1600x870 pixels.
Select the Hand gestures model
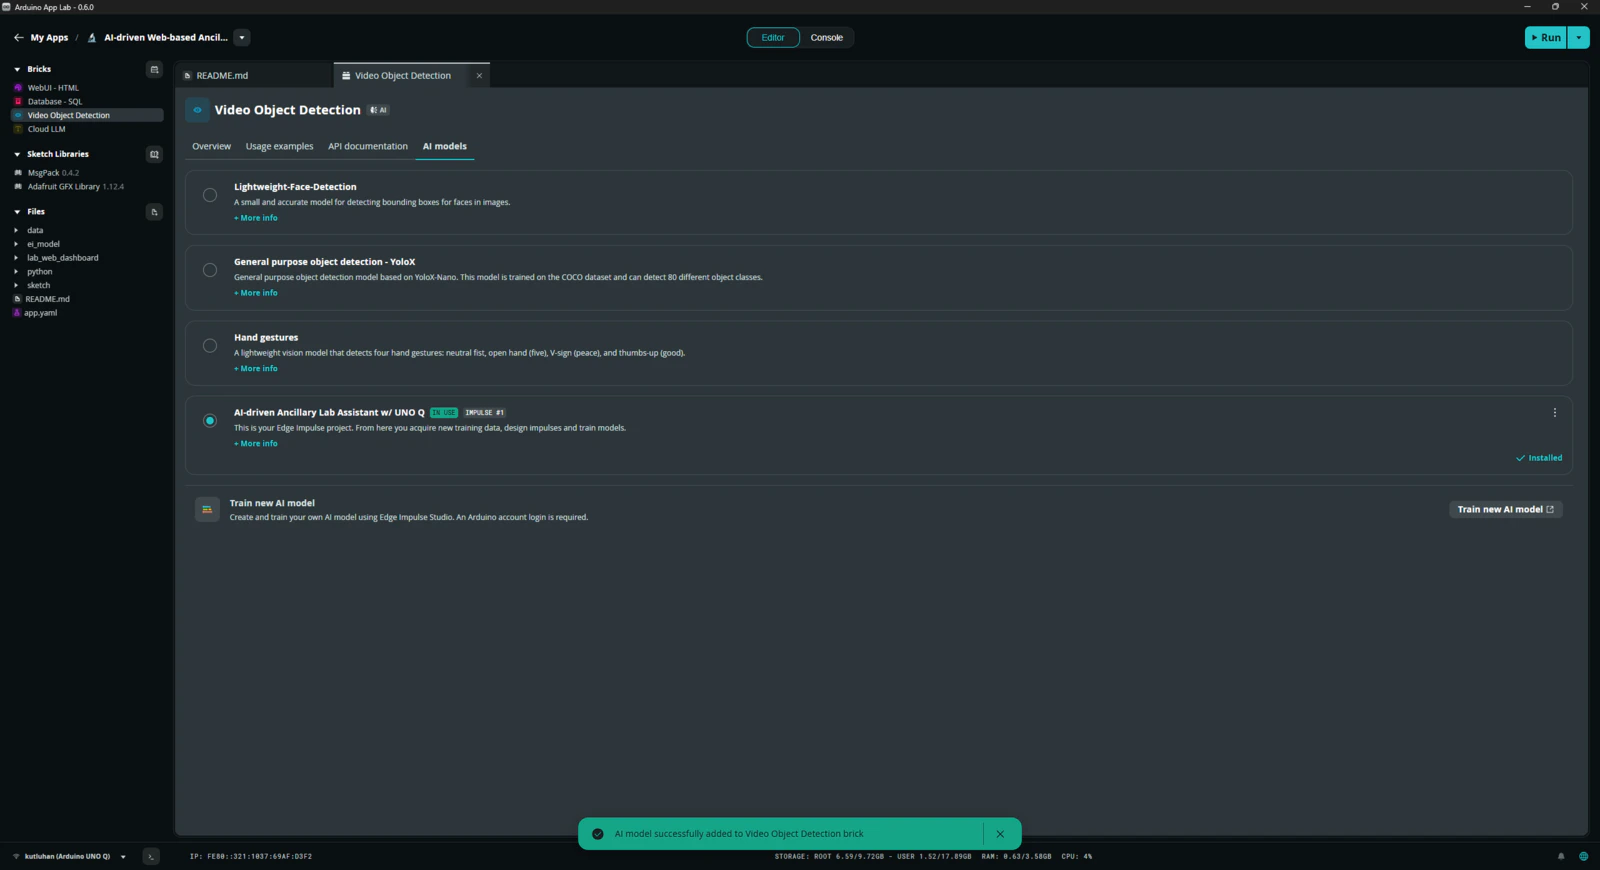210,346
